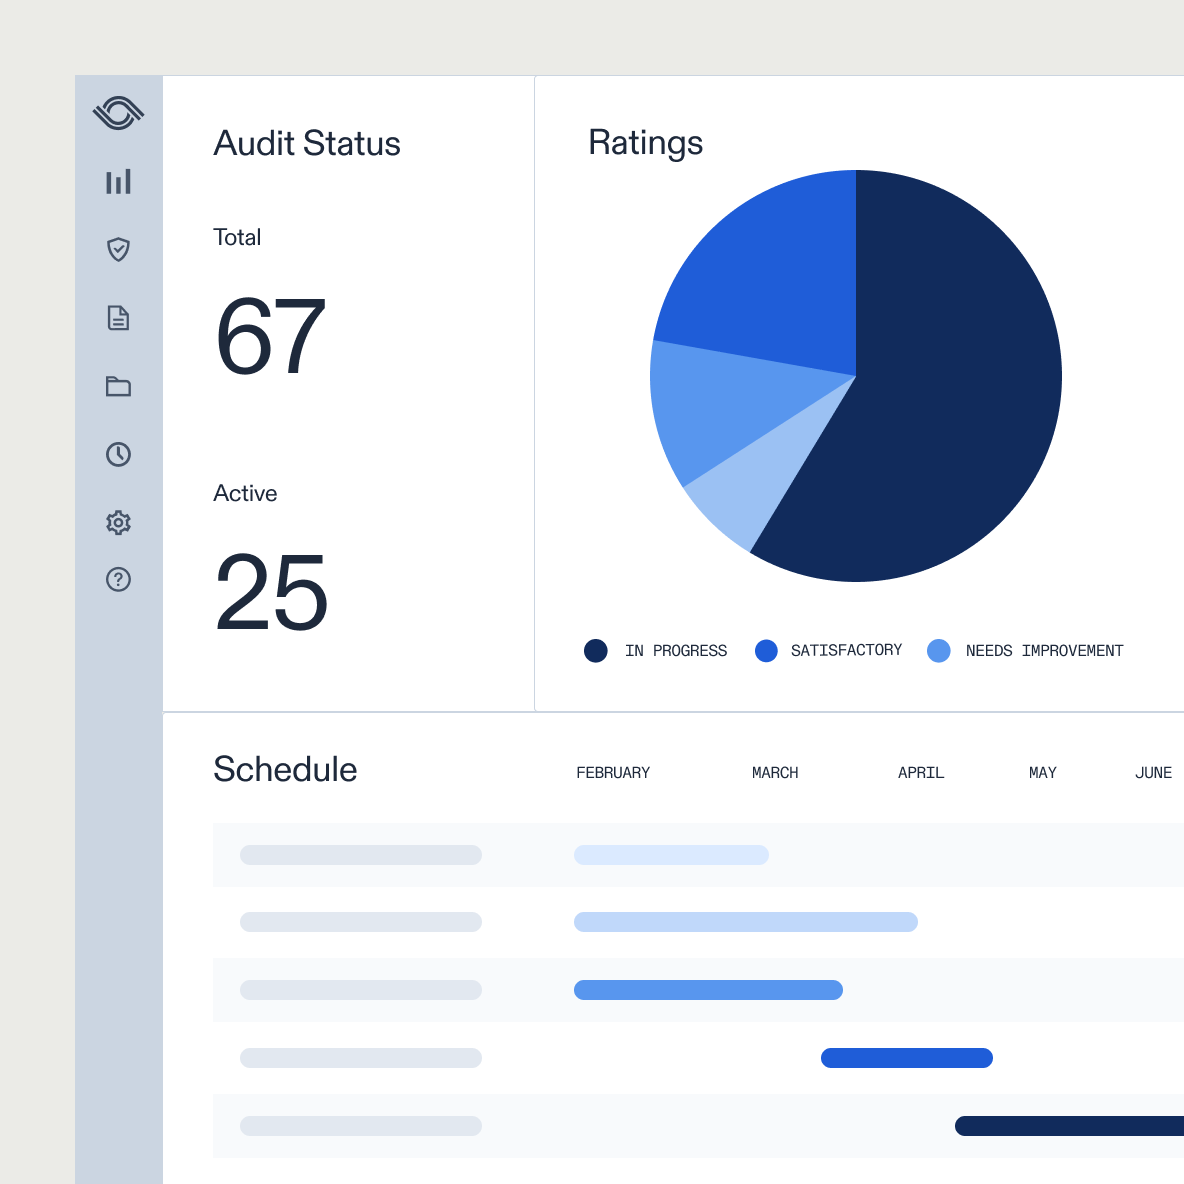Click the folder icon in the sidebar
1184x1184 pixels.
pyautogui.click(x=118, y=386)
